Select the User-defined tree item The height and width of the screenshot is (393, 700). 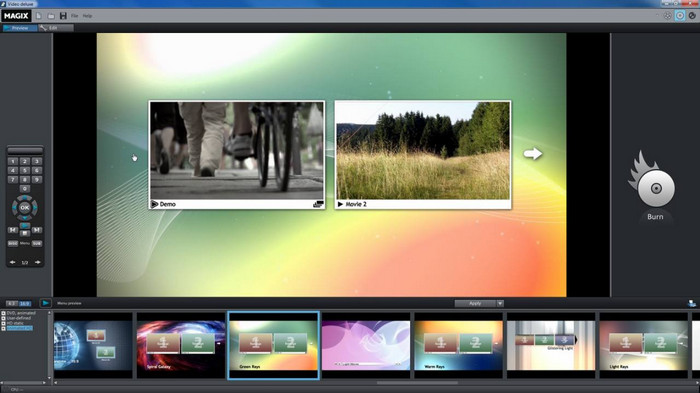[19, 318]
